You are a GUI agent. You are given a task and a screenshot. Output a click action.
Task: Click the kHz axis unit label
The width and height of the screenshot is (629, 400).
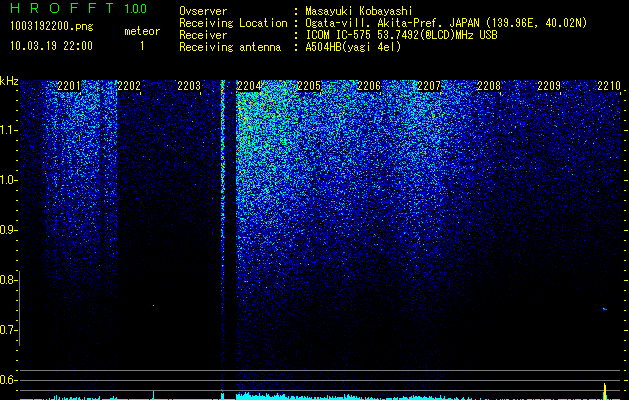point(9,81)
